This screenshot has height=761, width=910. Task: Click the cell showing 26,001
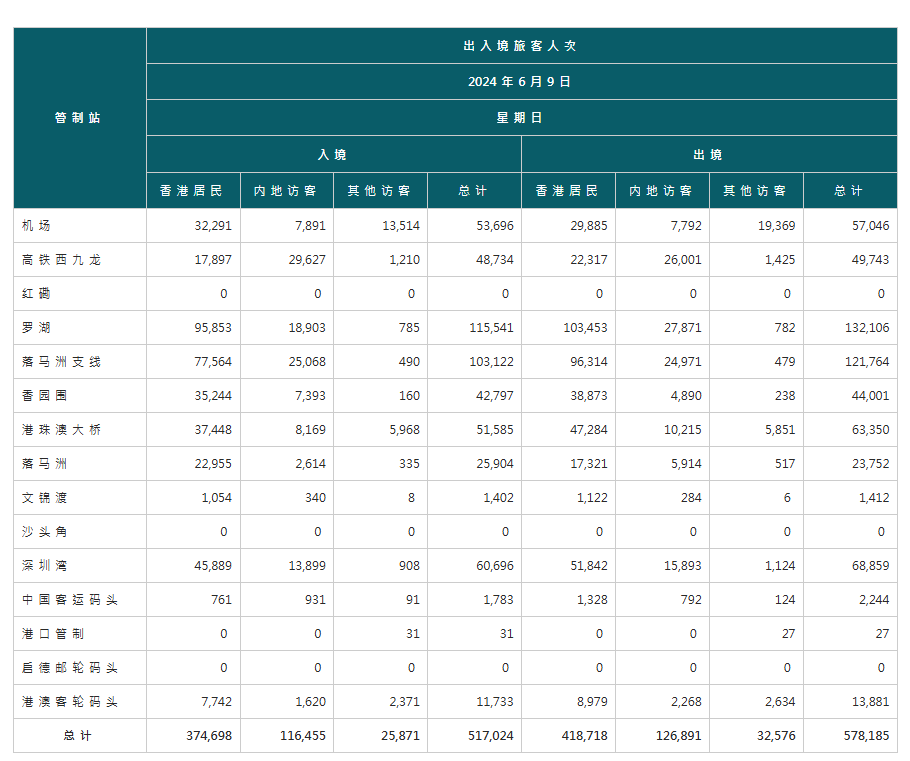tap(662, 259)
